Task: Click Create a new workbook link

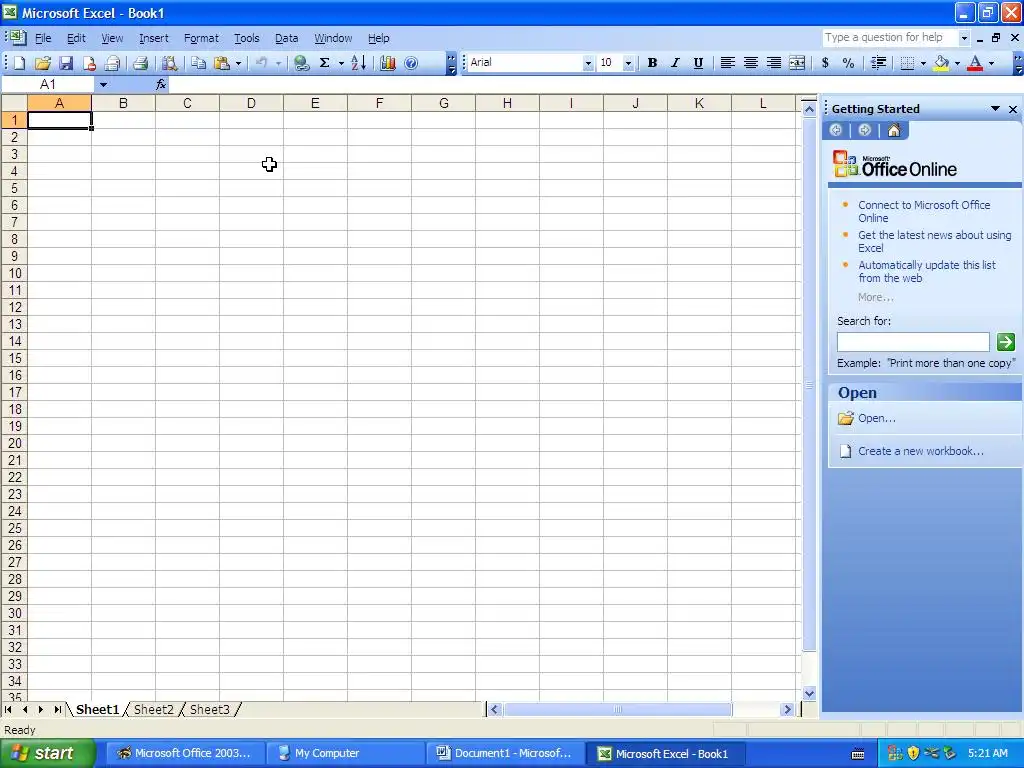Action: click(921, 451)
